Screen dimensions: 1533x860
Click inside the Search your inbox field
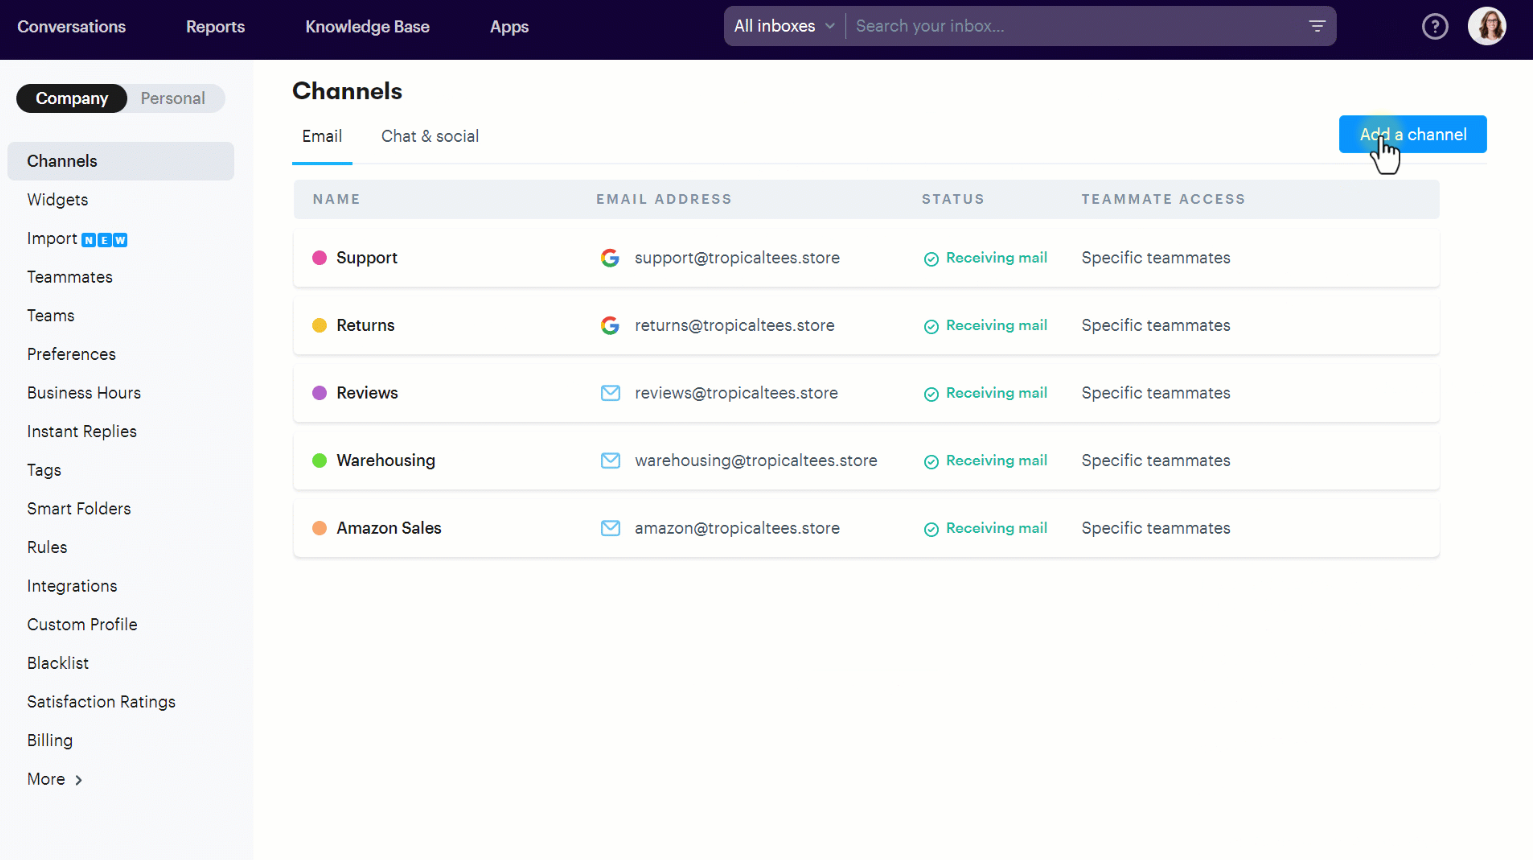1000,25
